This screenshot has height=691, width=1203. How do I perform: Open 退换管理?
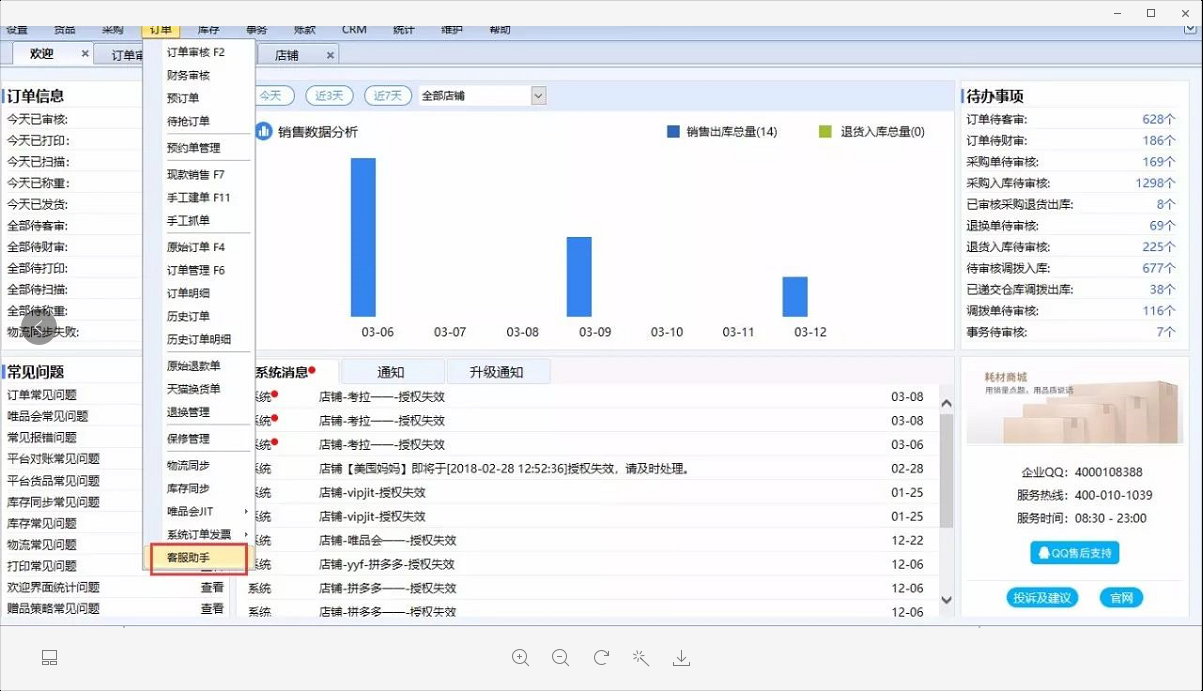click(x=188, y=412)
